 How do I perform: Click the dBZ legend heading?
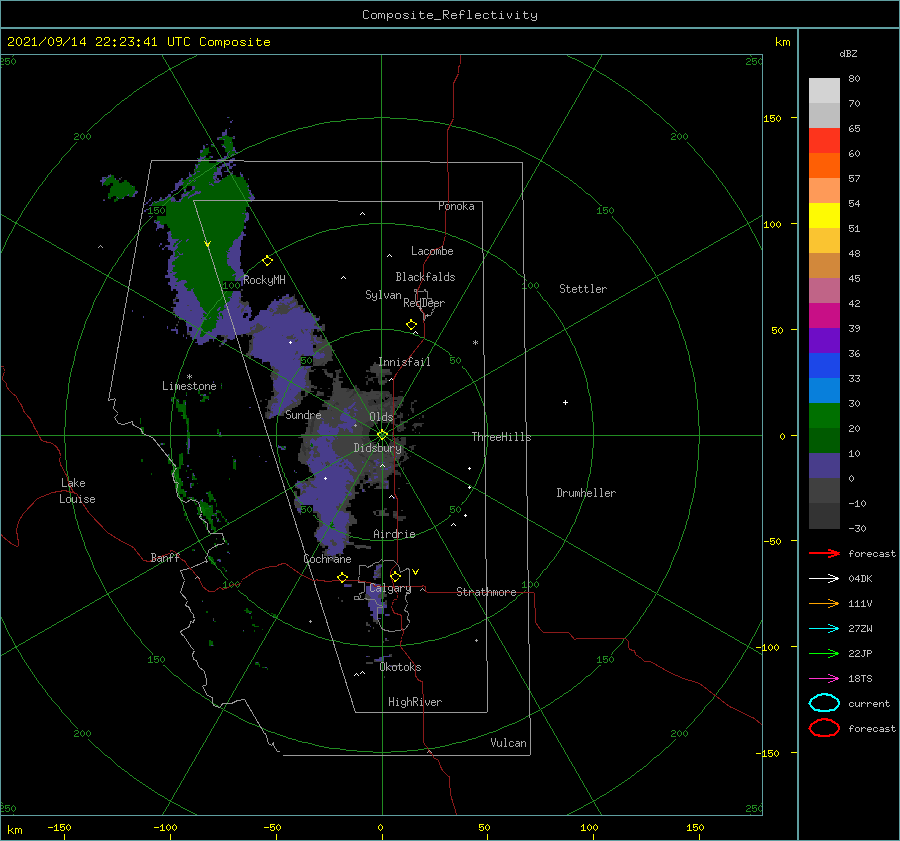848,53
